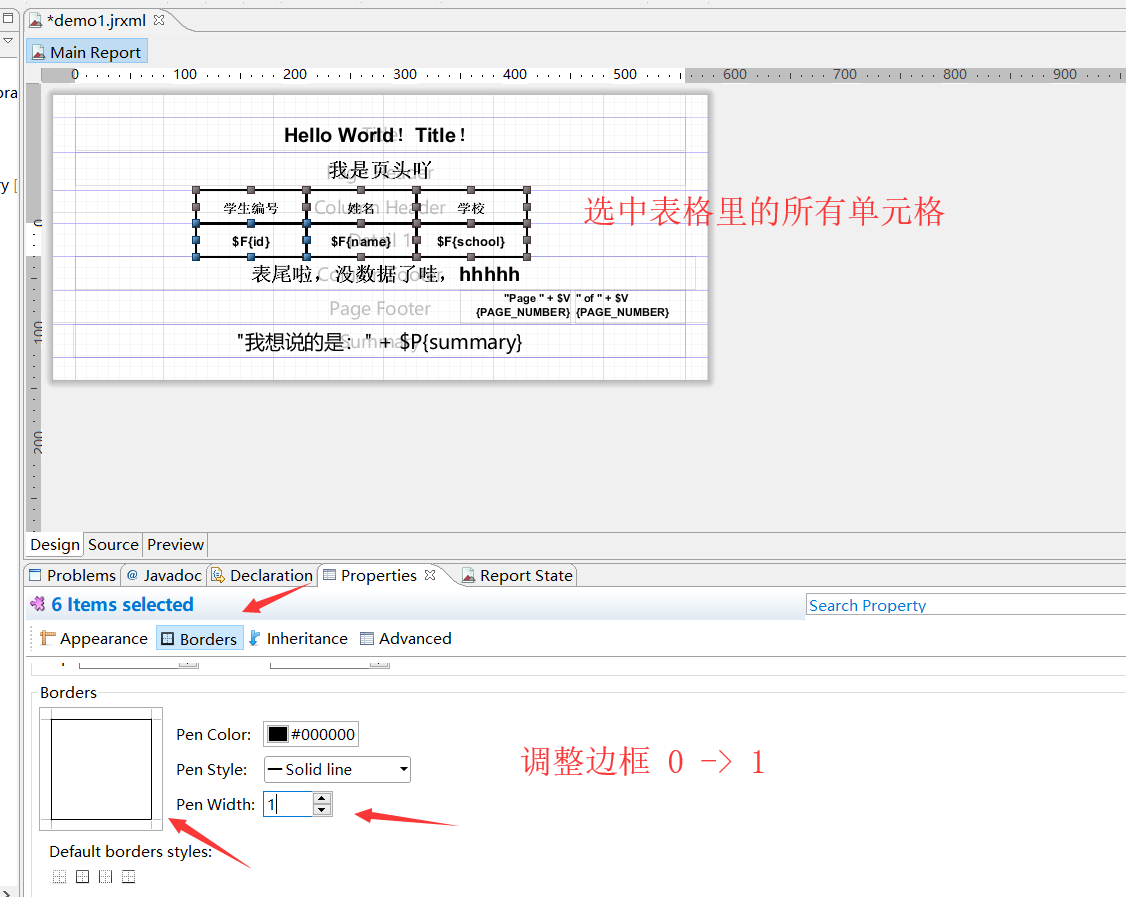Apply the top-bottom borders style preset
Screen dimensions: 1126x897
click(x=128, y=876)
